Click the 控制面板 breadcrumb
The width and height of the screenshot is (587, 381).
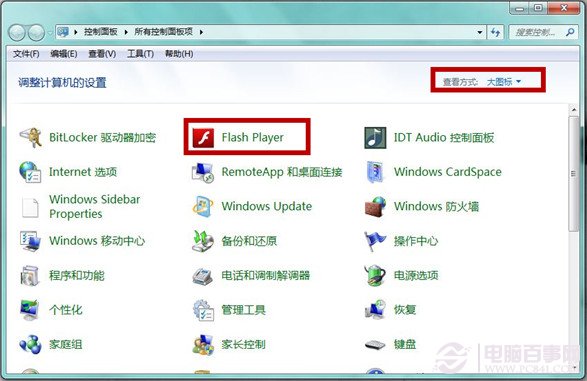[x=101, y=32]
